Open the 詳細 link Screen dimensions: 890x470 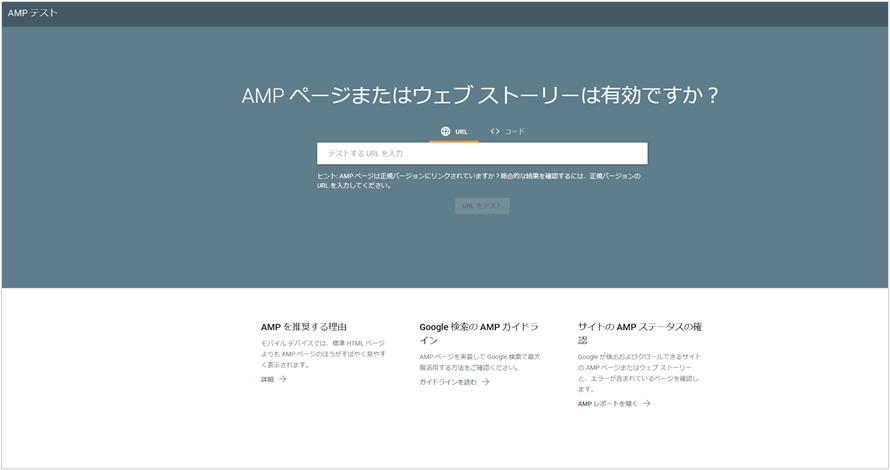click(267, 379)
